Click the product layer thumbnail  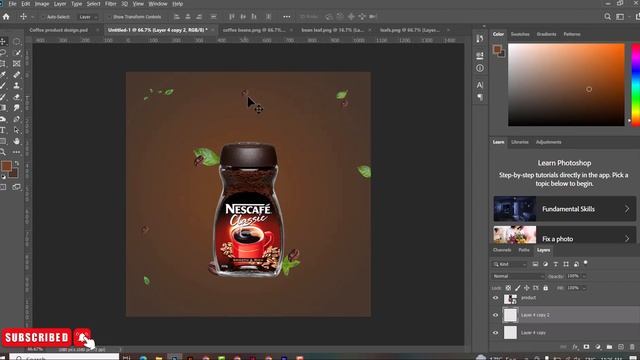[510, 299]
